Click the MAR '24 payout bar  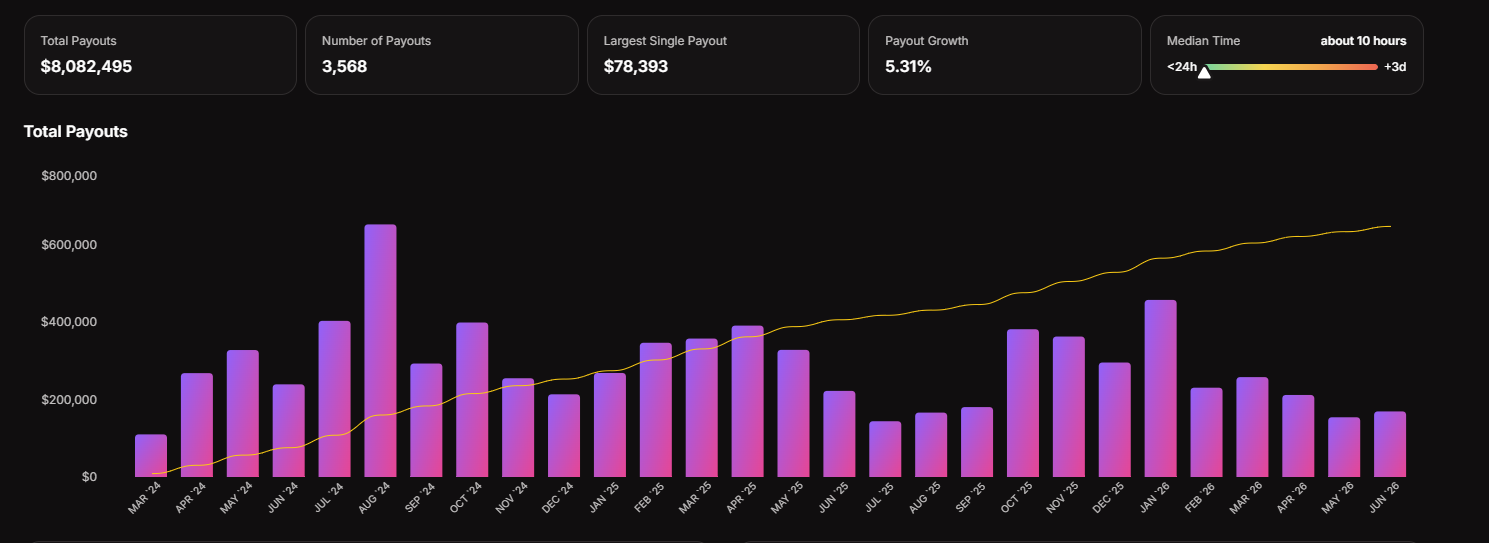click(151, 455)
